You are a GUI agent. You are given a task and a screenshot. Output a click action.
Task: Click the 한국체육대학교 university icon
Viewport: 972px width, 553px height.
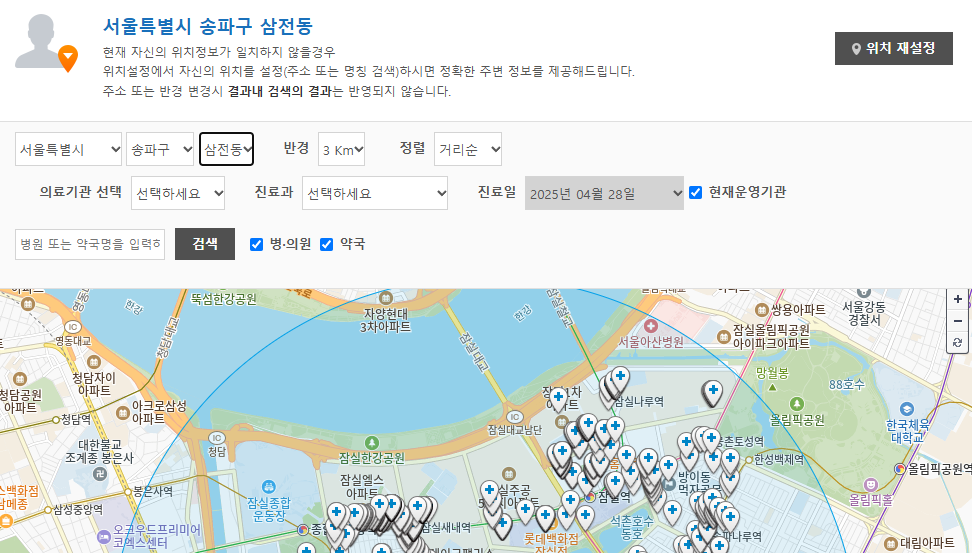907,409
